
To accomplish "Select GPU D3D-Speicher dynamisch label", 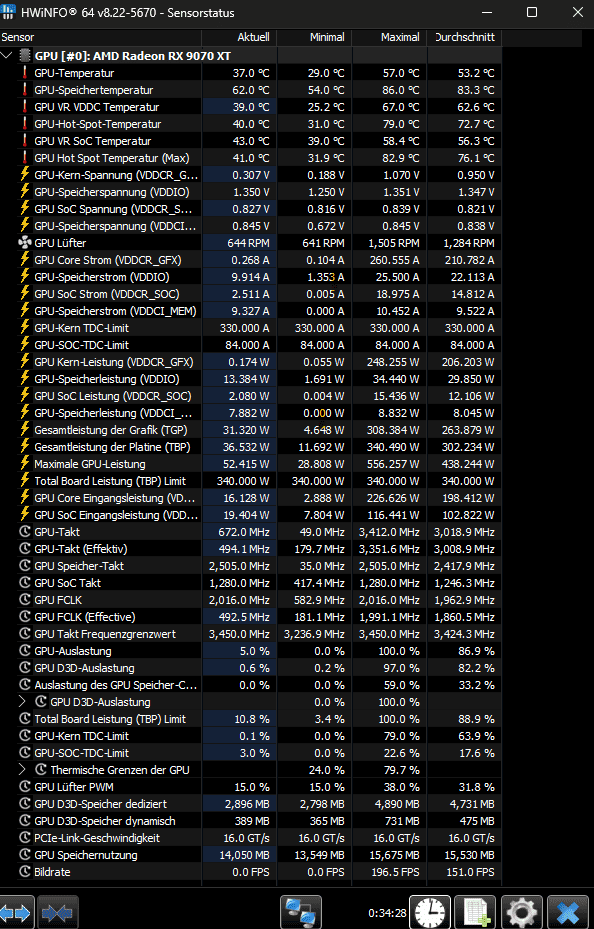I will pyautogui.click(x=105, y=821).
